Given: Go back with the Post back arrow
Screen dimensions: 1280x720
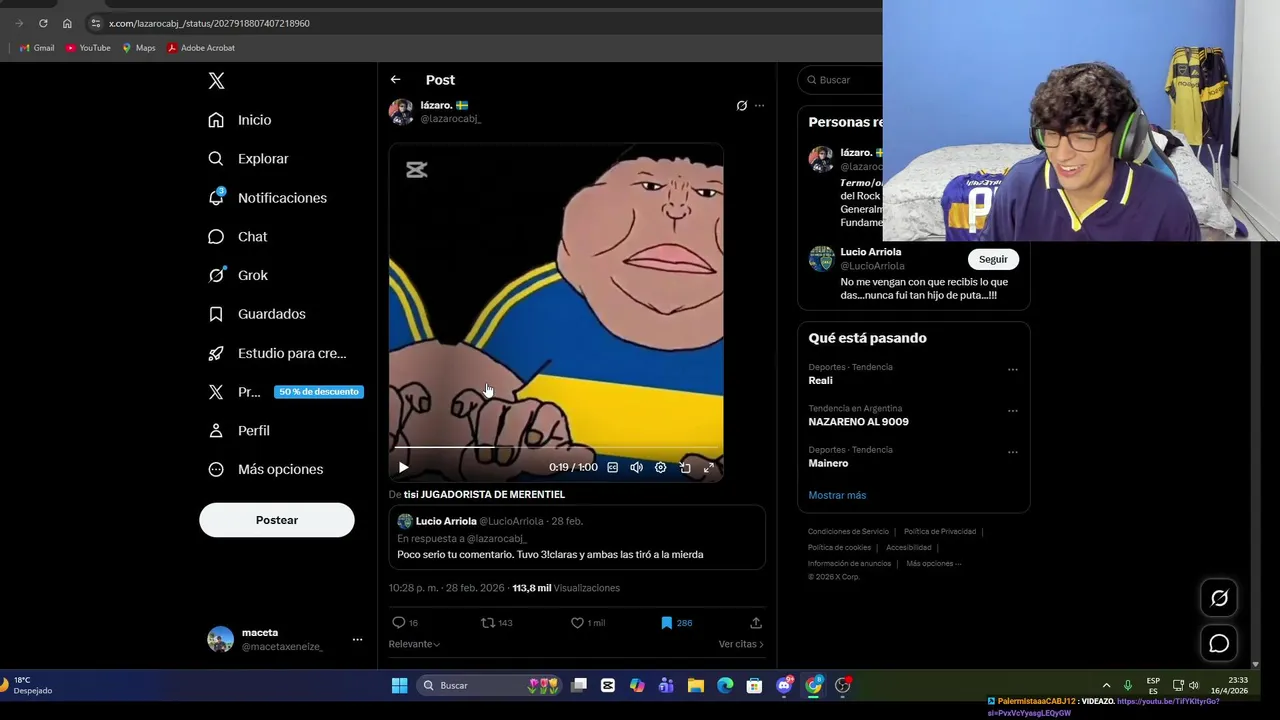Looking at the screenshot, I should pyautogui.click(x=395, y=80).
